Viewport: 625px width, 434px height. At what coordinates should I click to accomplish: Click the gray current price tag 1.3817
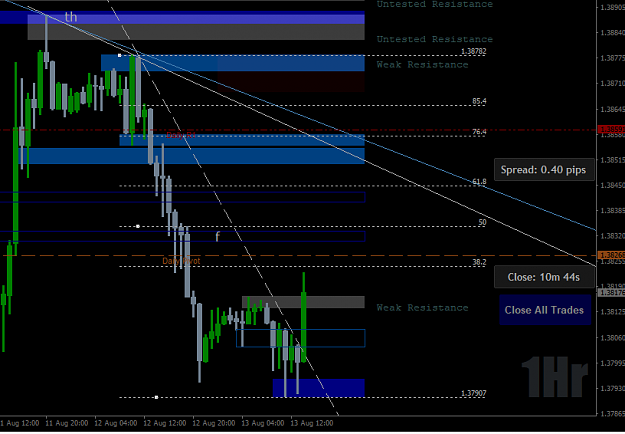tap(611, 293)
